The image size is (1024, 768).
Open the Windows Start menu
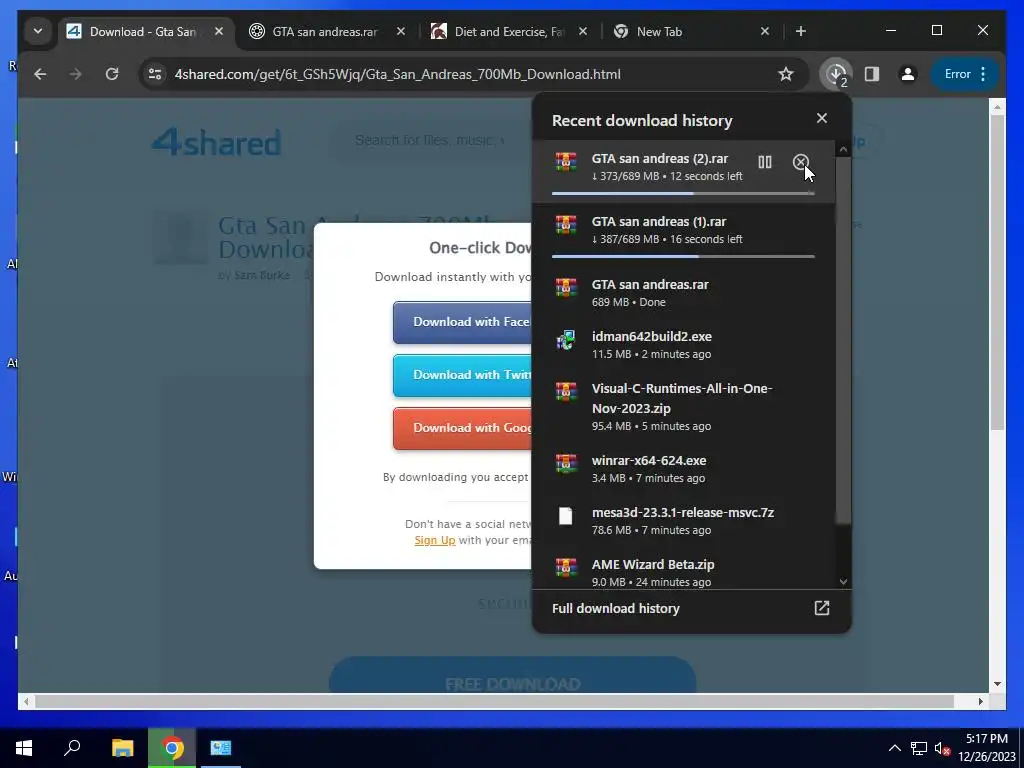(24, 748)
